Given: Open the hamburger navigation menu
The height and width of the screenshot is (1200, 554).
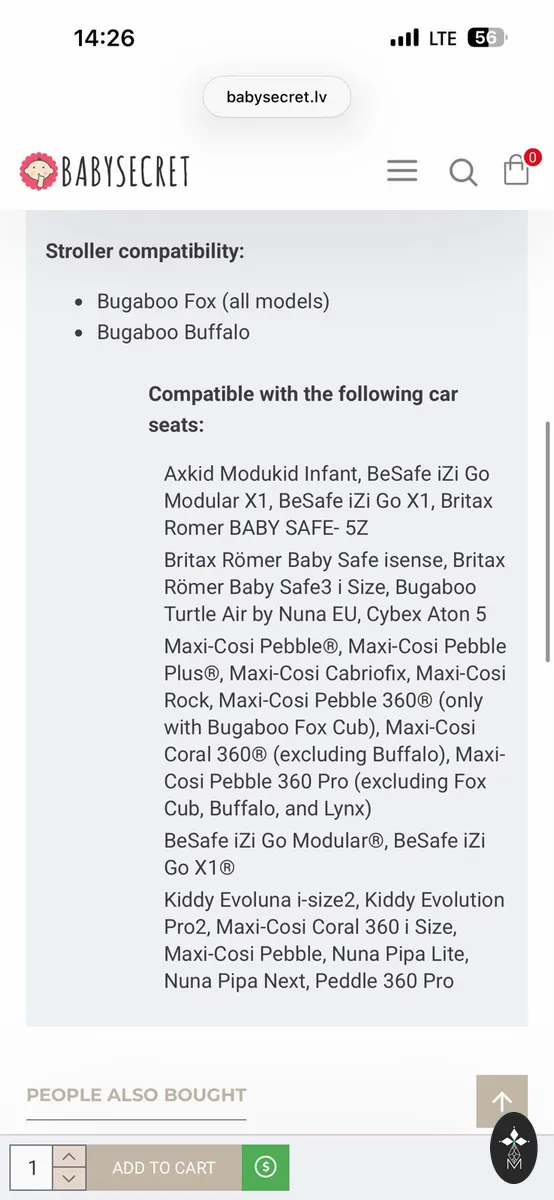Looking at the screenshot, I should [x=402, y=171].
